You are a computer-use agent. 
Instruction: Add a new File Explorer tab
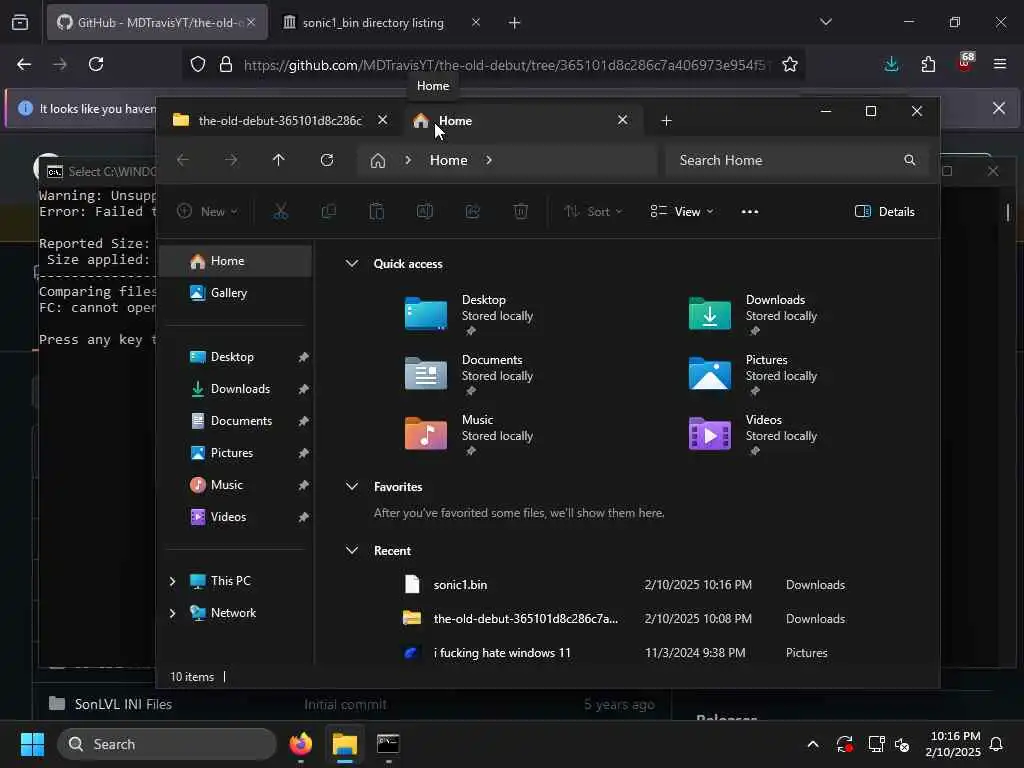(x=666, y=120)
